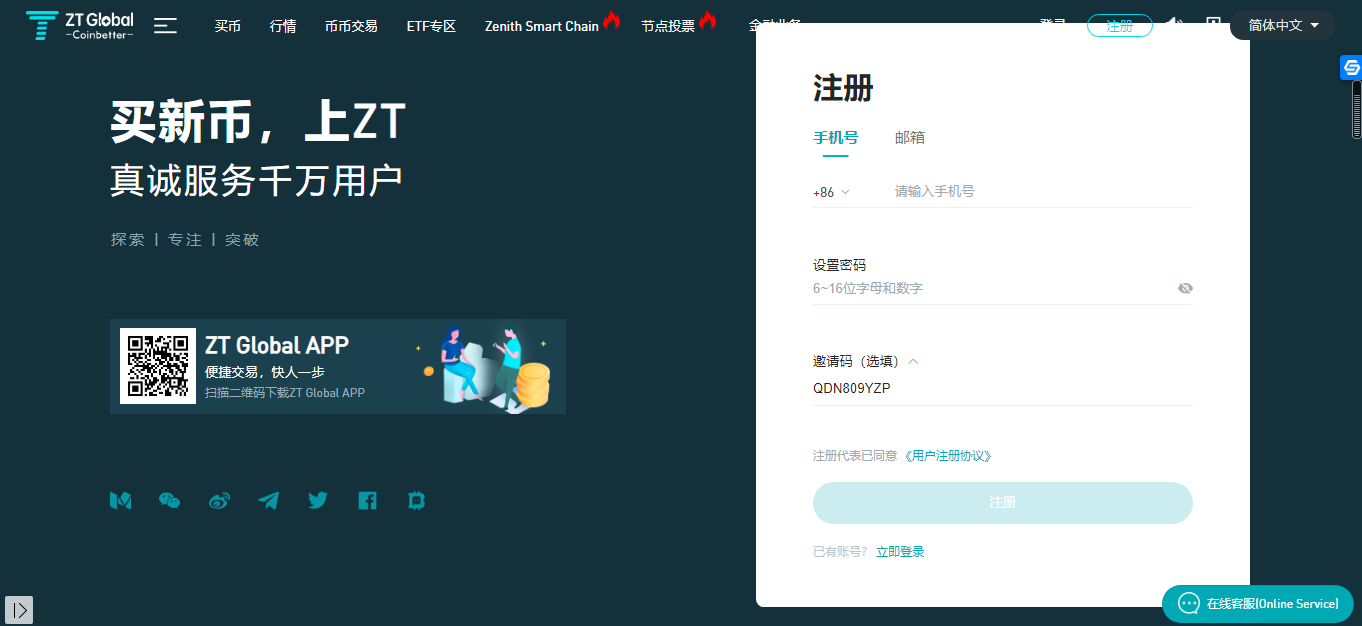Click the green level meter widget at right edge
The width and height of the screenshot is (1362, 626).
tap(1357, 109)
